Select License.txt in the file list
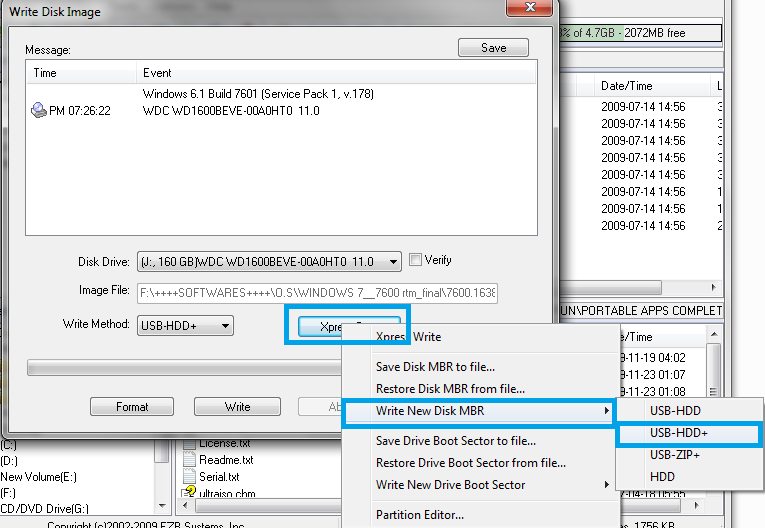Image resolution: width=765 pixels, height=528 pixels. tap(224, 443)
